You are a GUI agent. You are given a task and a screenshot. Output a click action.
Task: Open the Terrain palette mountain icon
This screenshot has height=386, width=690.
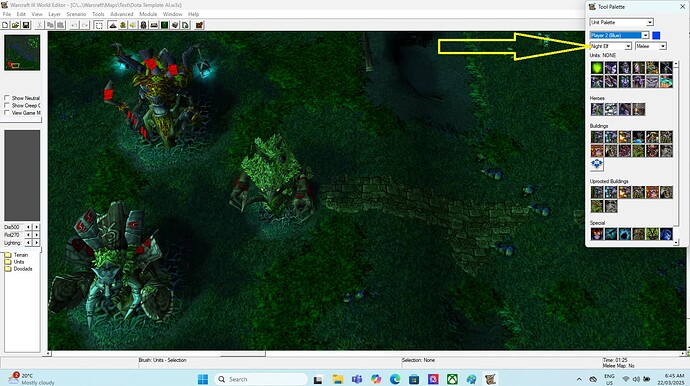click(x=113, y=25)
